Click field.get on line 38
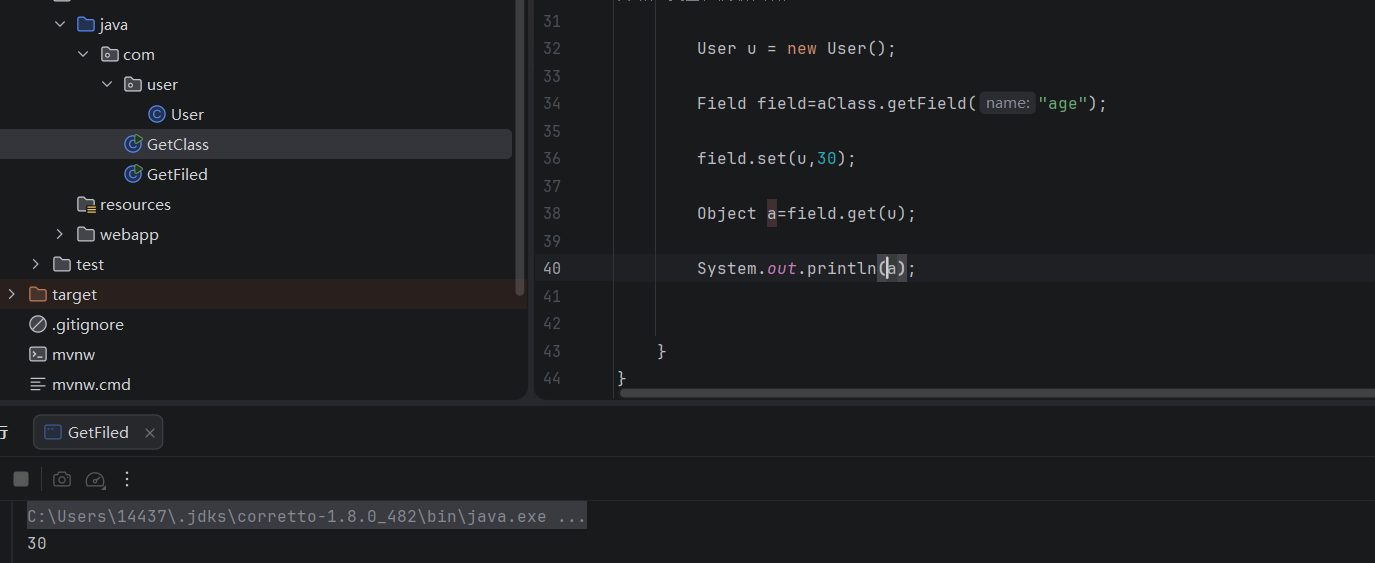The width and height of the screenshot is (1375, 563). [832, 213]
